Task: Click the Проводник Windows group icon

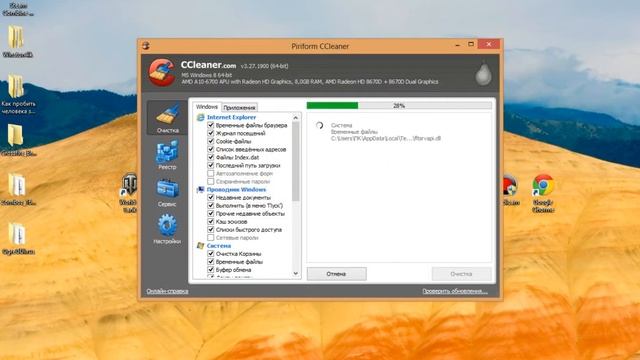Action: tap(200, 189)
